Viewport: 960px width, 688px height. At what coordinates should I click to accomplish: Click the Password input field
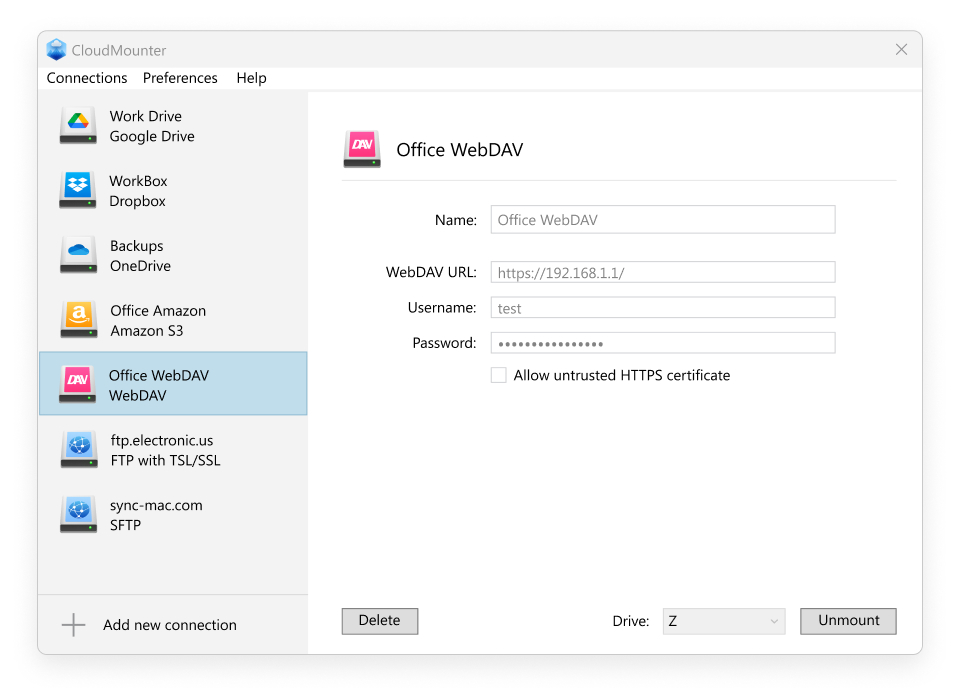tap(662, 343)
